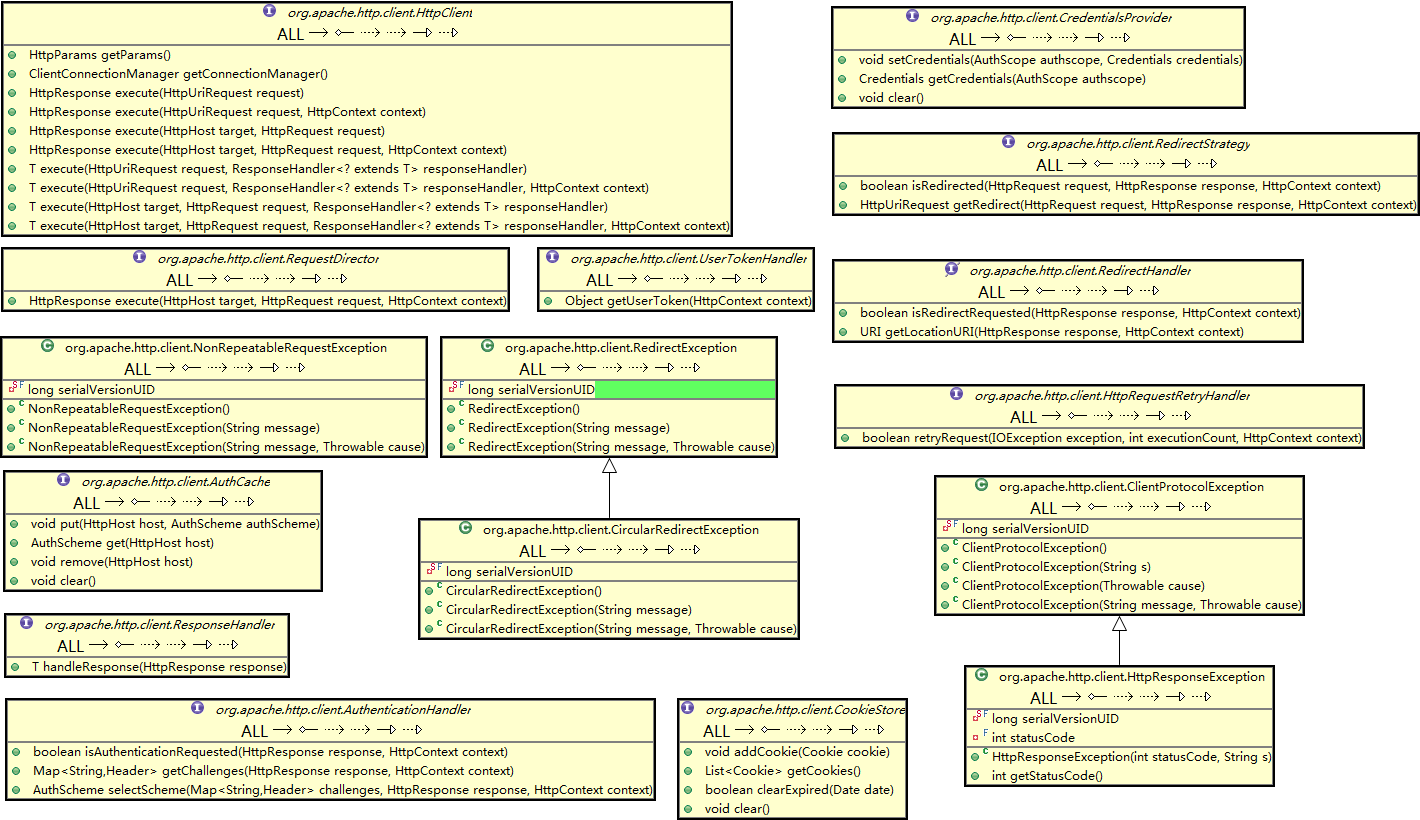Viewport: 1420px width, 820px height.
Task: Click the deprecated RedirectHandler interface icon
Action: (x=952, y=269)
